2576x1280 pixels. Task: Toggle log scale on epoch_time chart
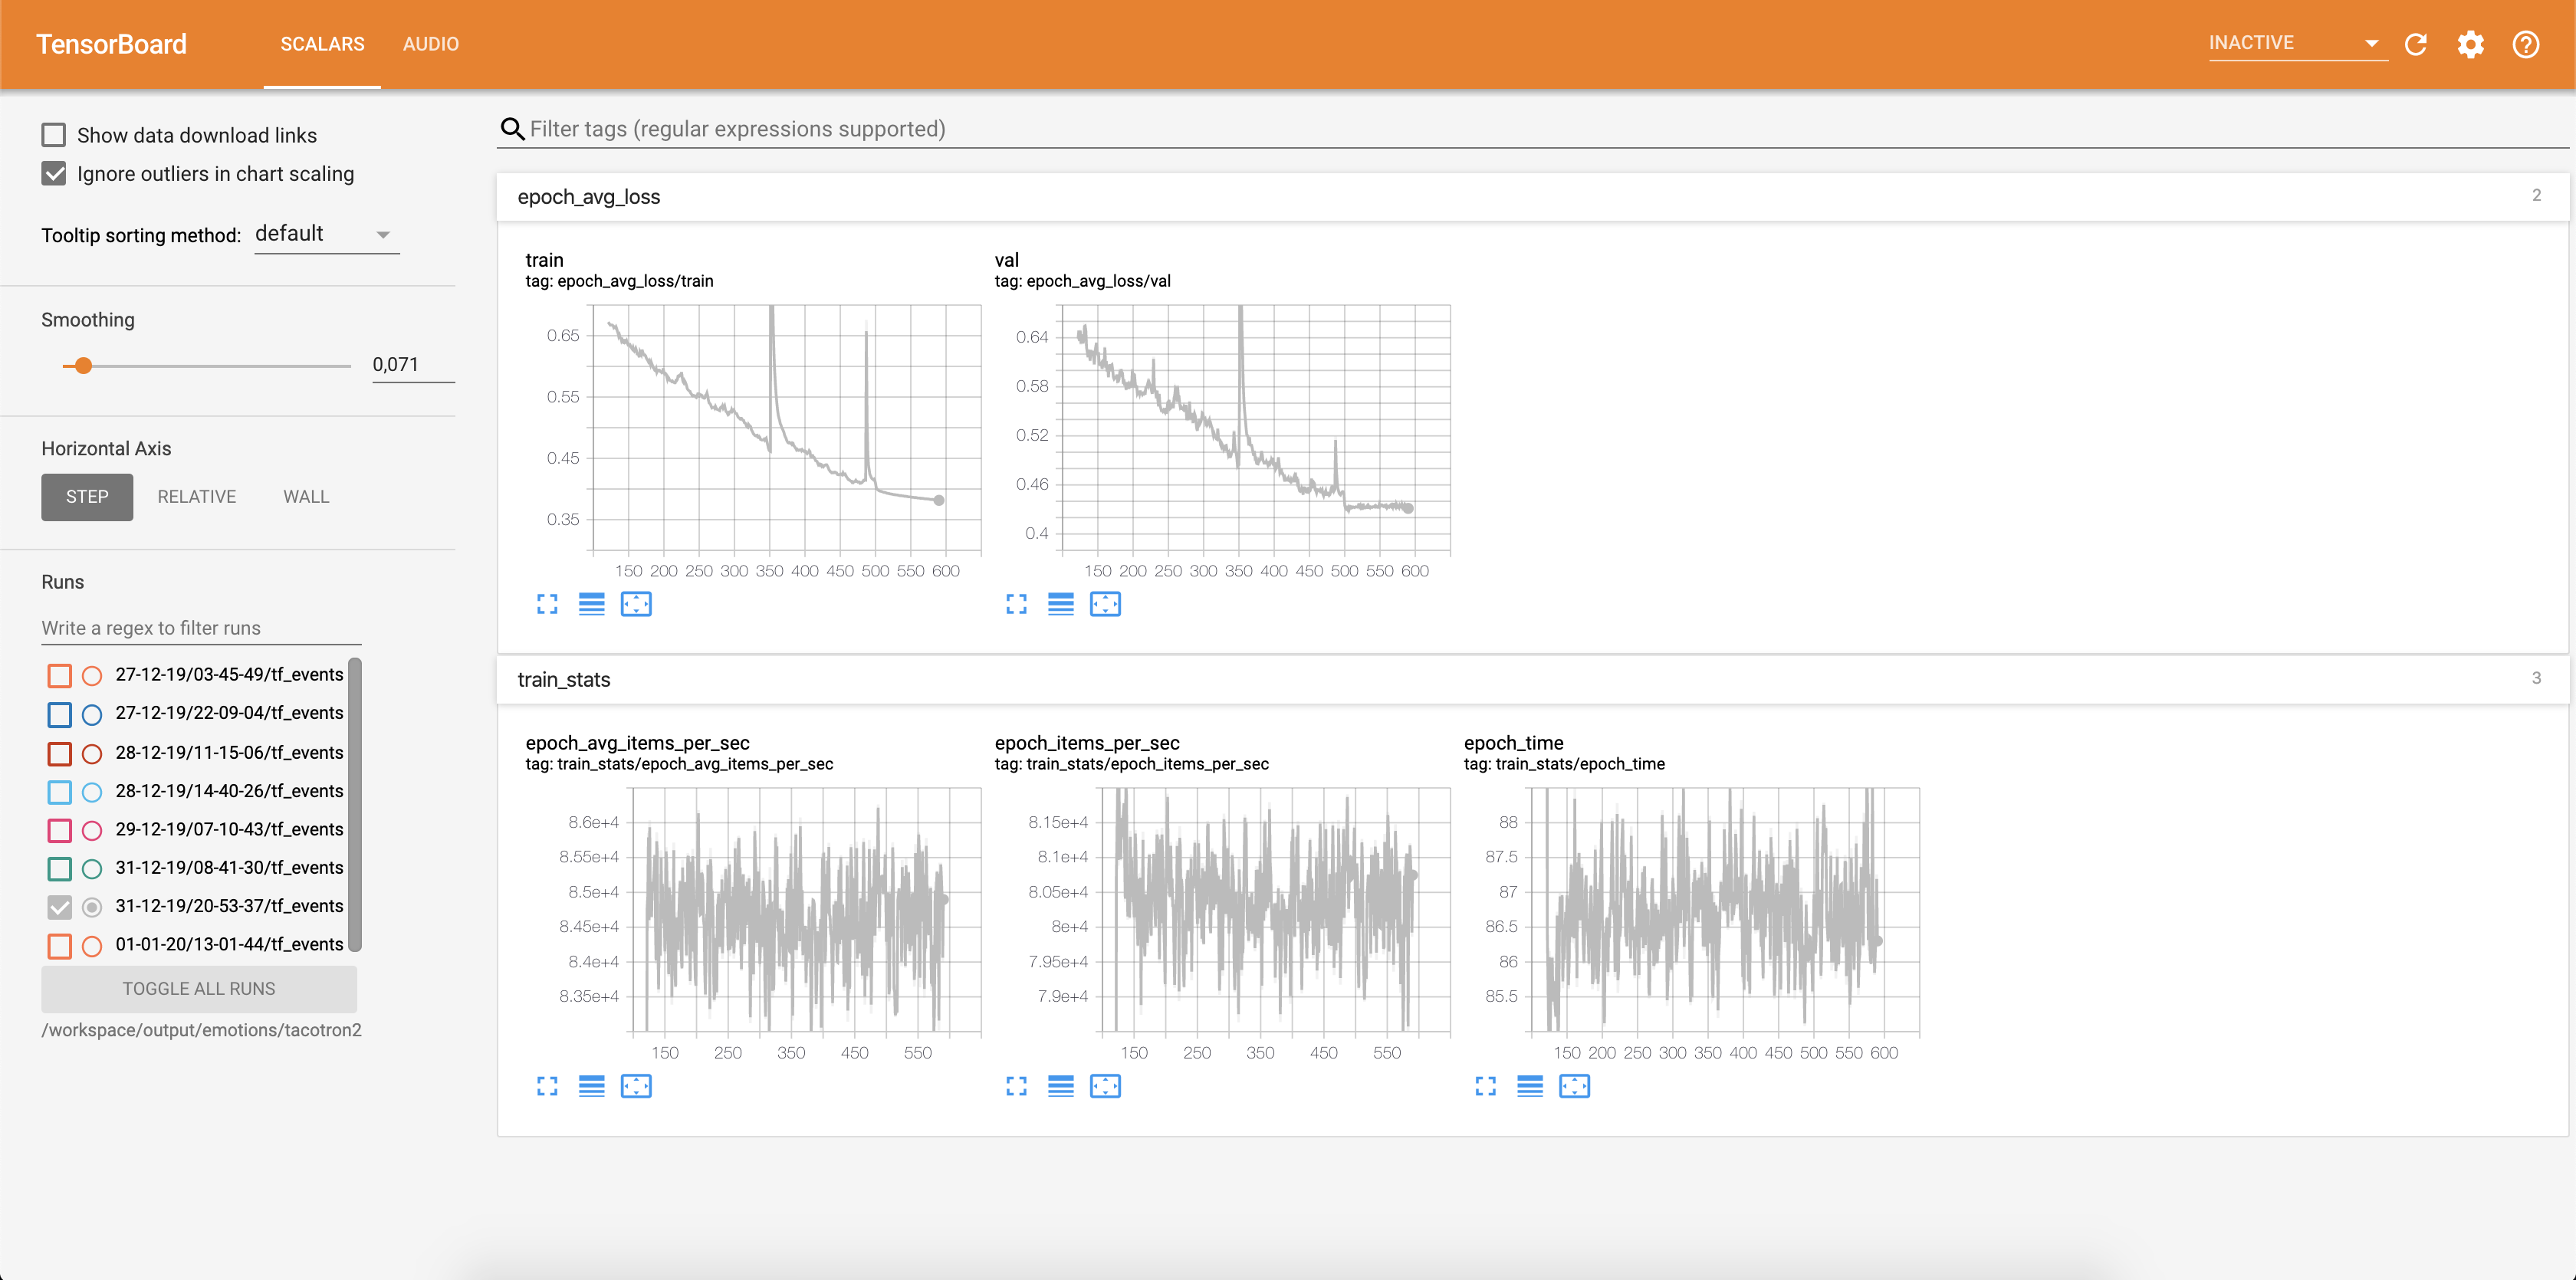[x=1529, y=1086]
